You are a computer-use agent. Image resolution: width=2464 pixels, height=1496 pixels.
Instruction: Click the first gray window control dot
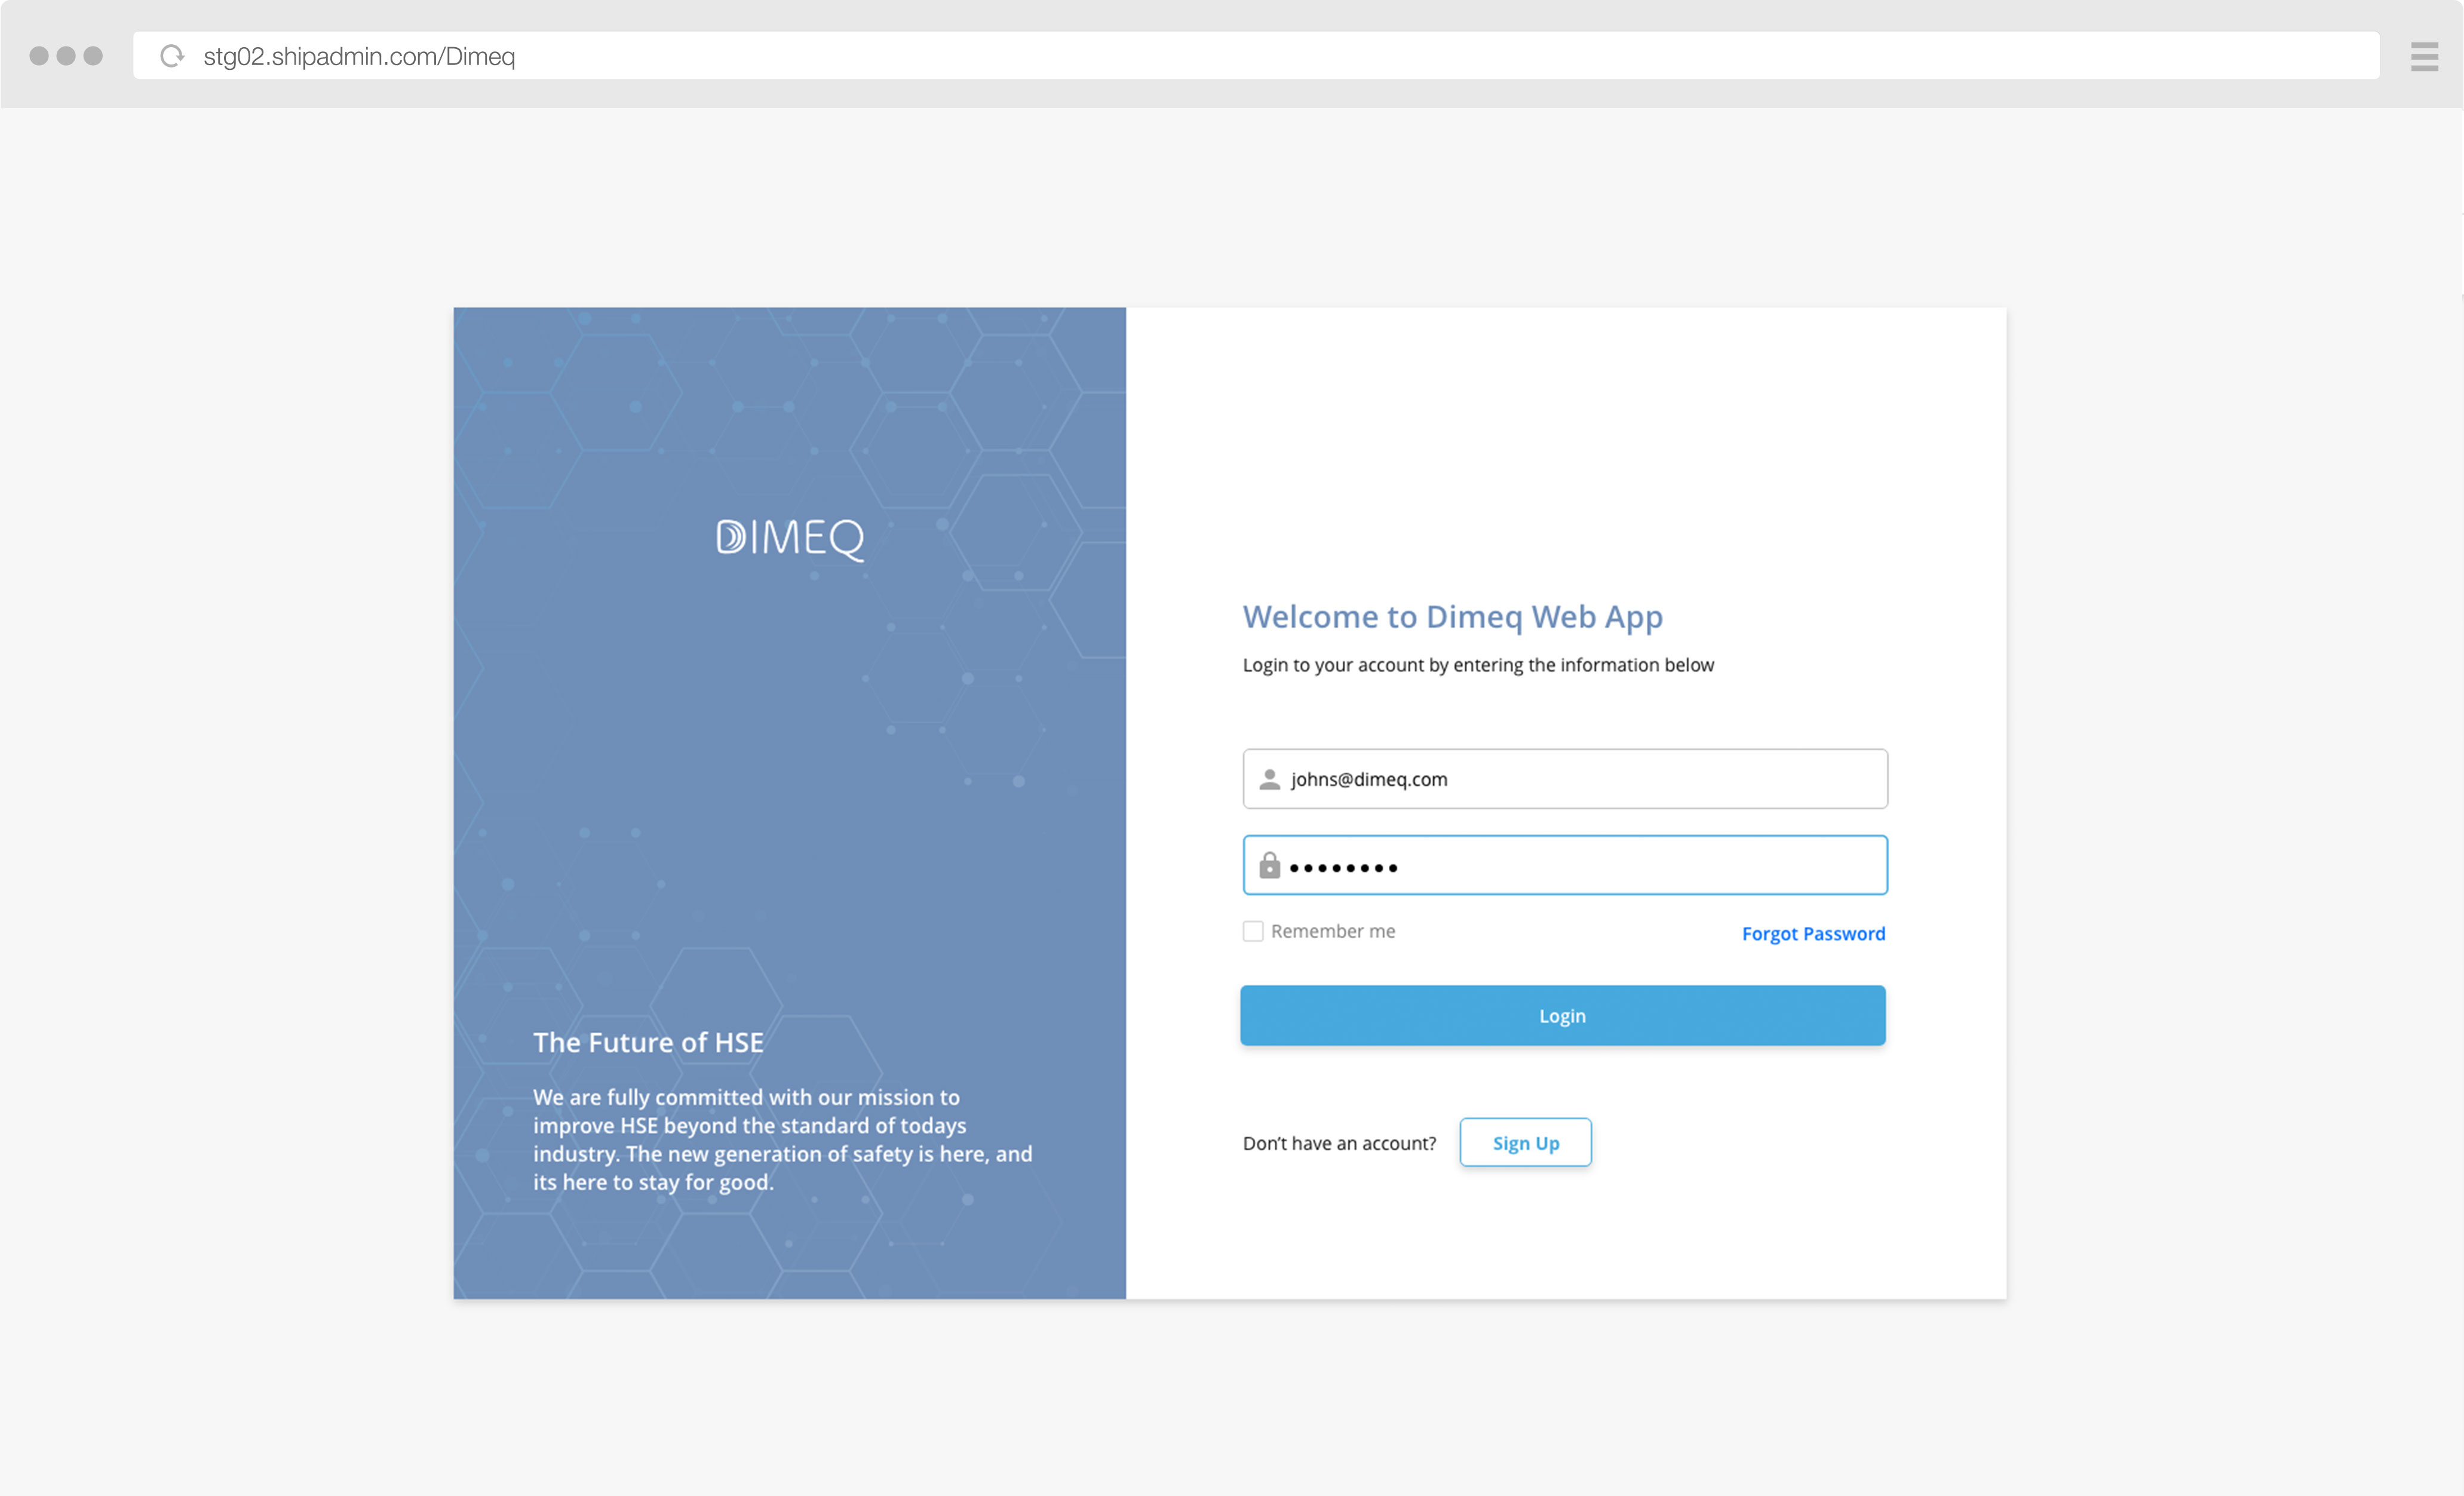(39, 56)
